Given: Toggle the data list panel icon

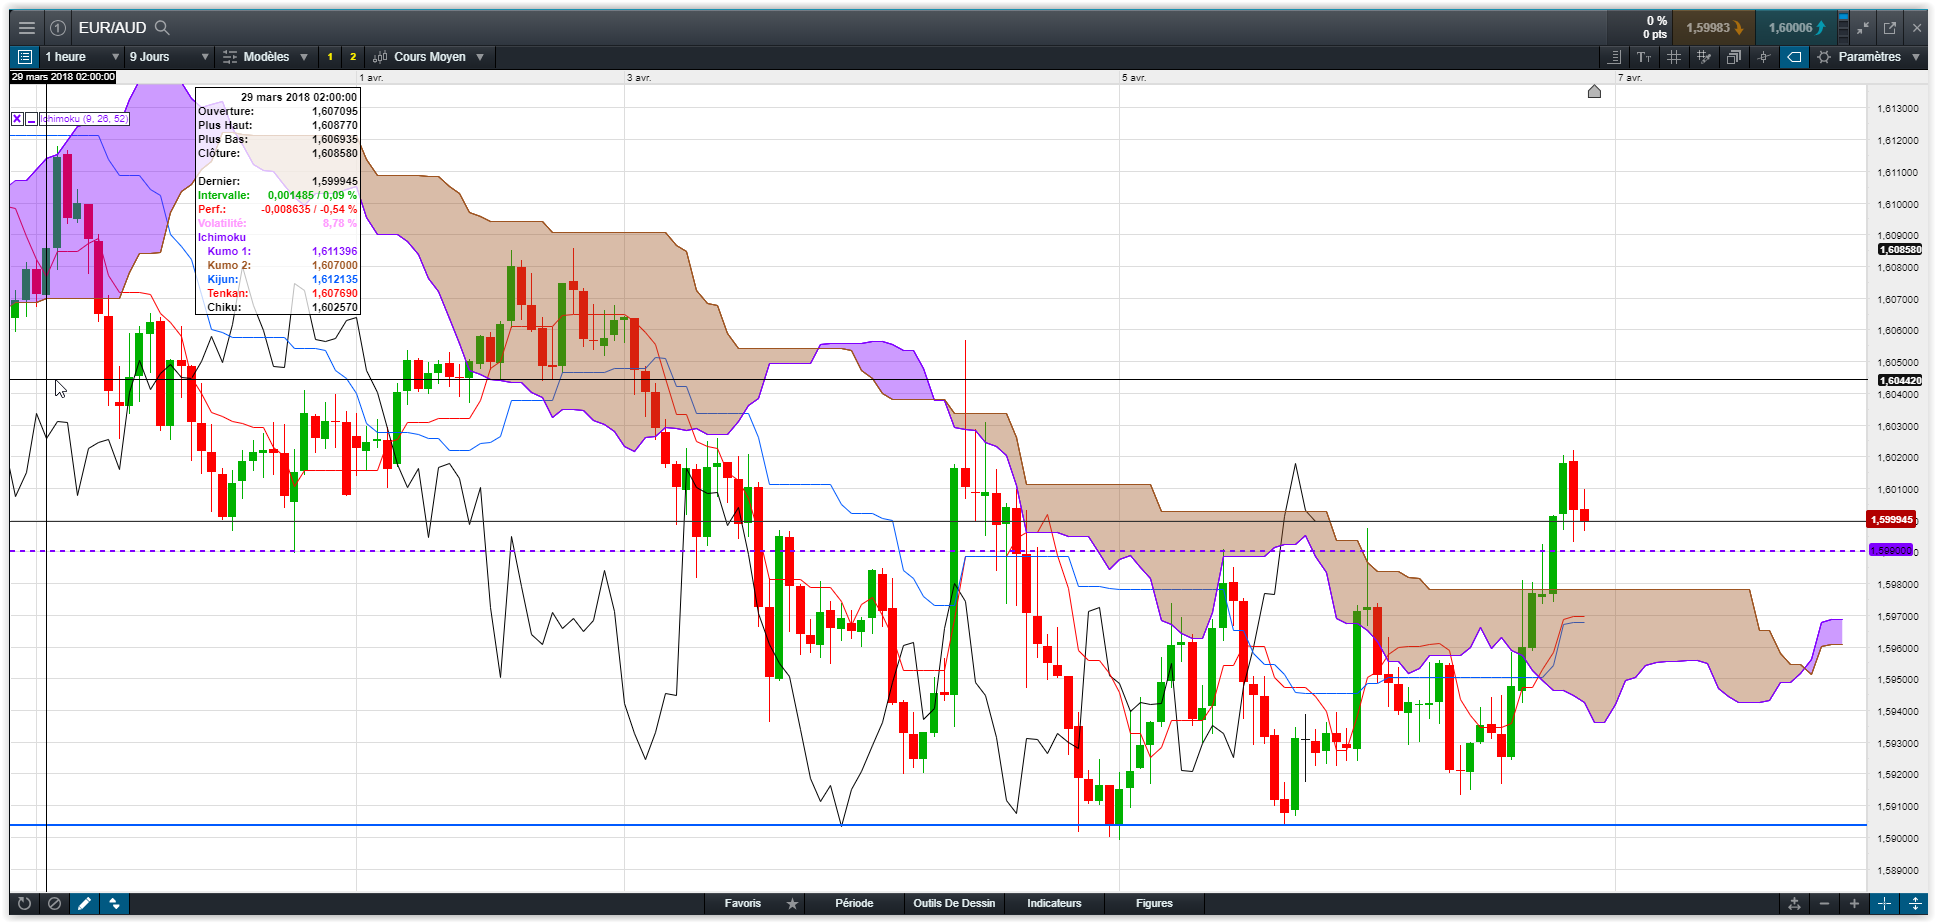Looking at the screenshot, I should pyautogui.click(x=25, y=57).
